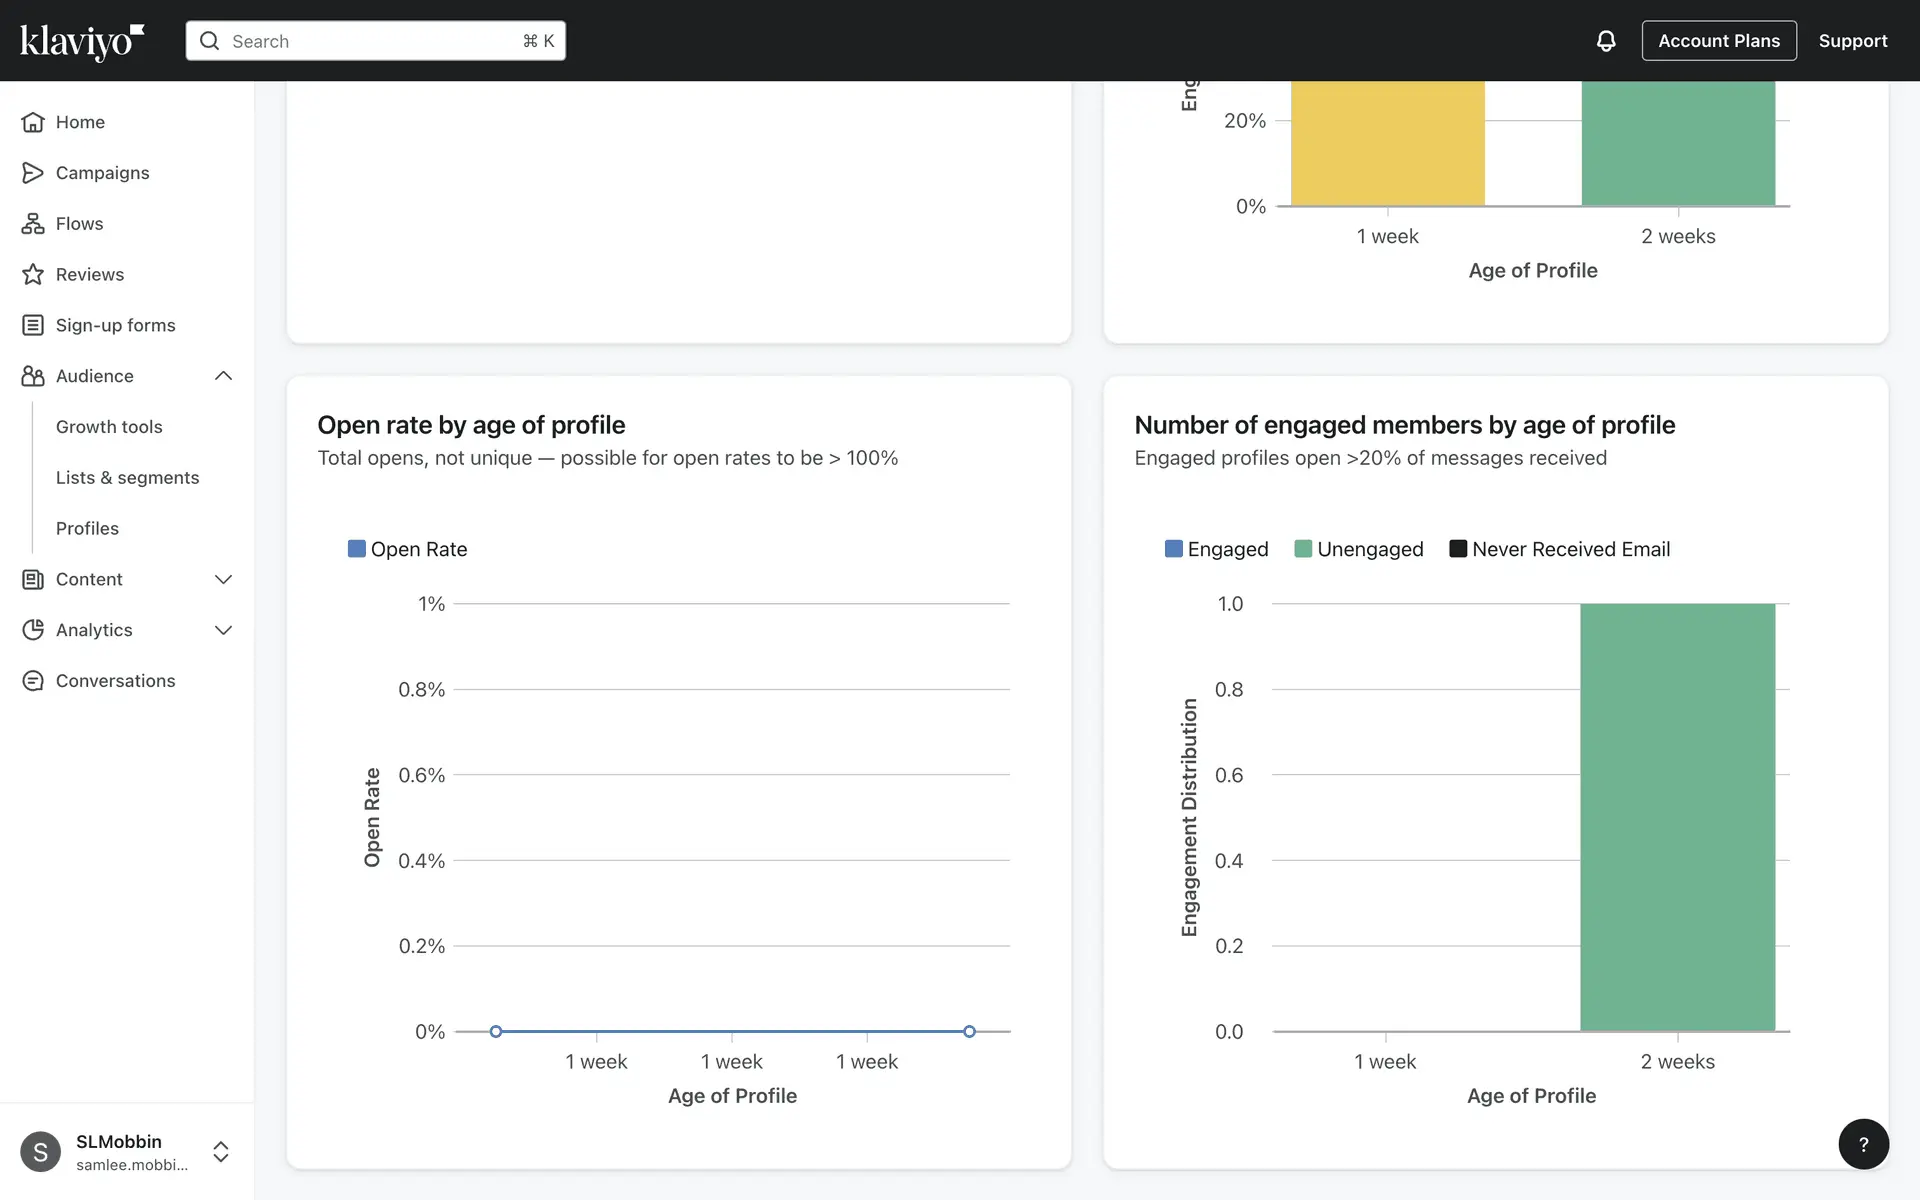Toggle Never Received Email legend series
This screenshot has height=1200, width=1920.
pyautogui.click(x=1559, y=549)
